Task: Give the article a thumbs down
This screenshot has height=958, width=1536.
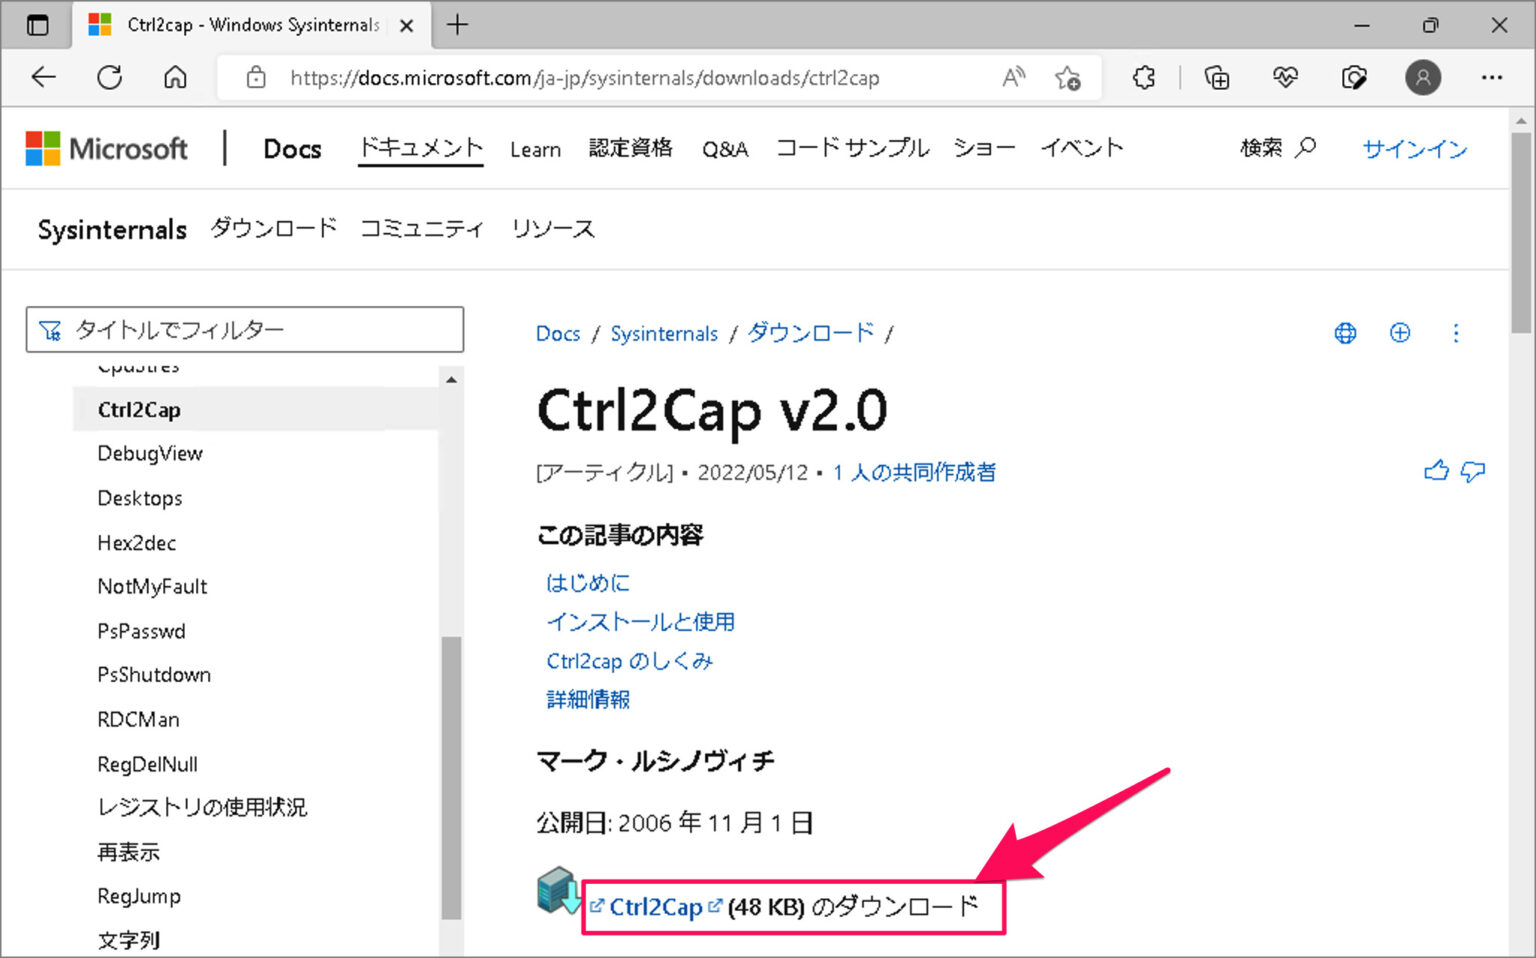Action: coord(1473,471)
